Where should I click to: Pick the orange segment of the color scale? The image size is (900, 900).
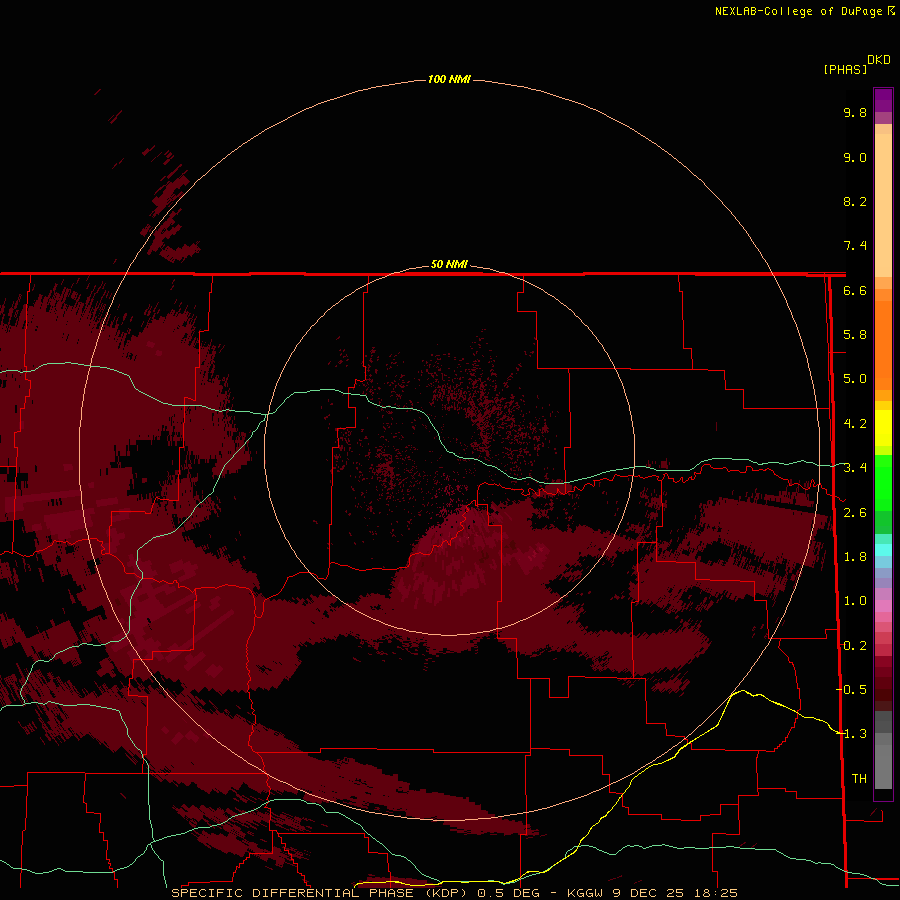883,344
